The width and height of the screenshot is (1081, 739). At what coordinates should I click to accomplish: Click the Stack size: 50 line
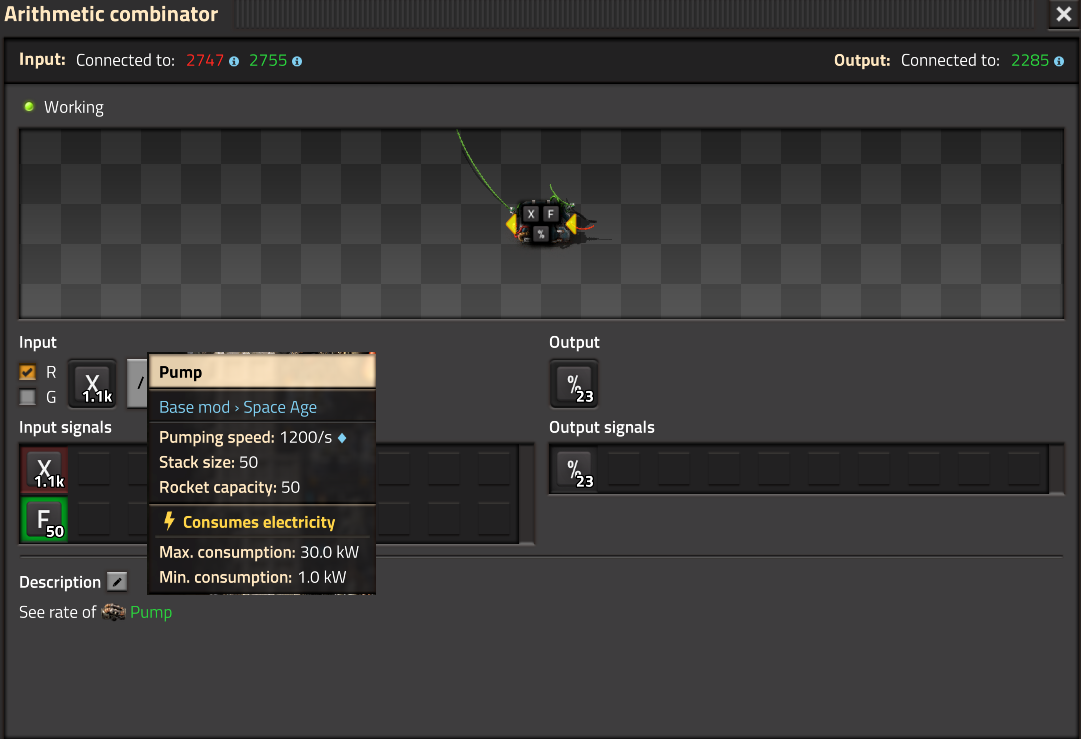(208, 462)
